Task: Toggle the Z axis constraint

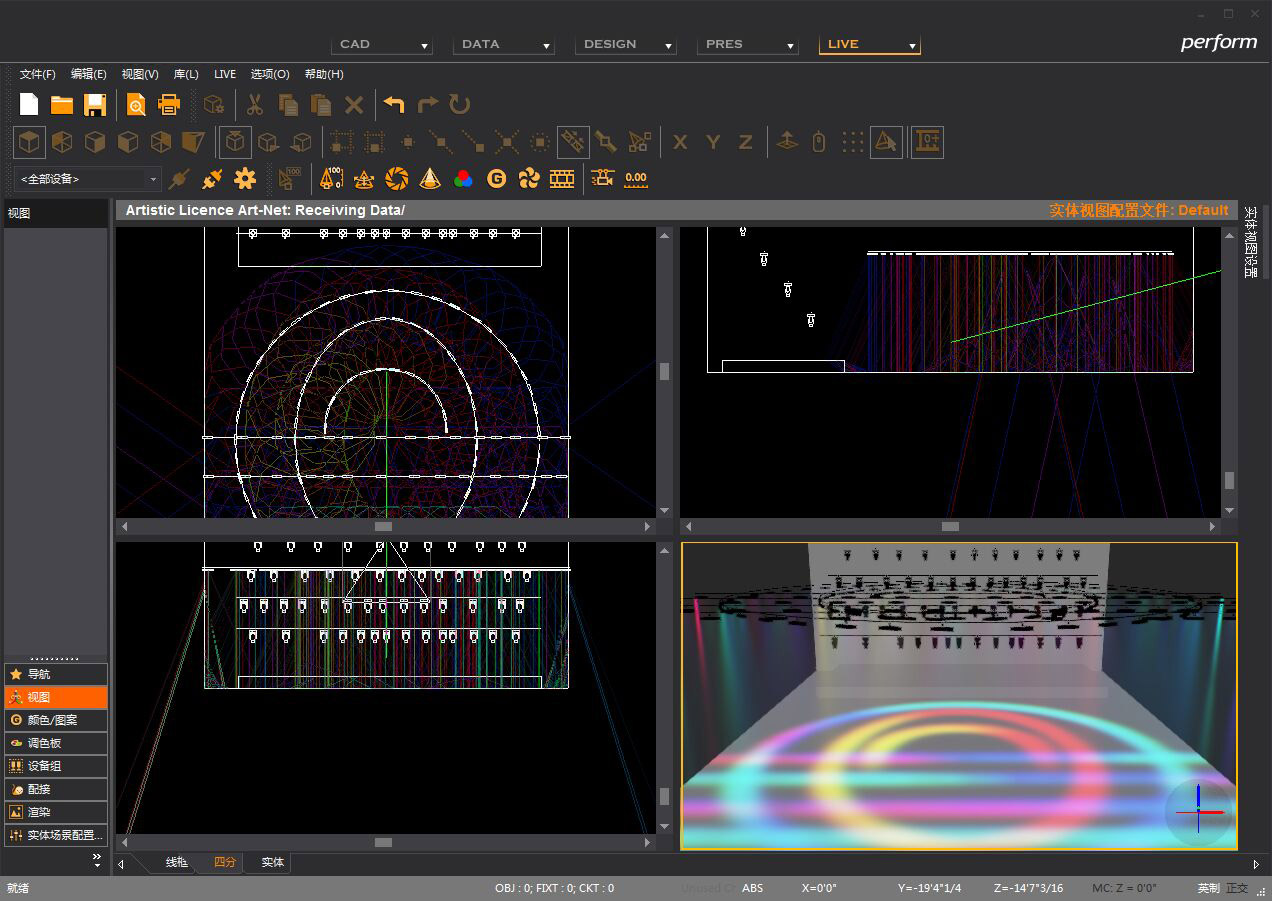Action: click(x=745, y=143)
